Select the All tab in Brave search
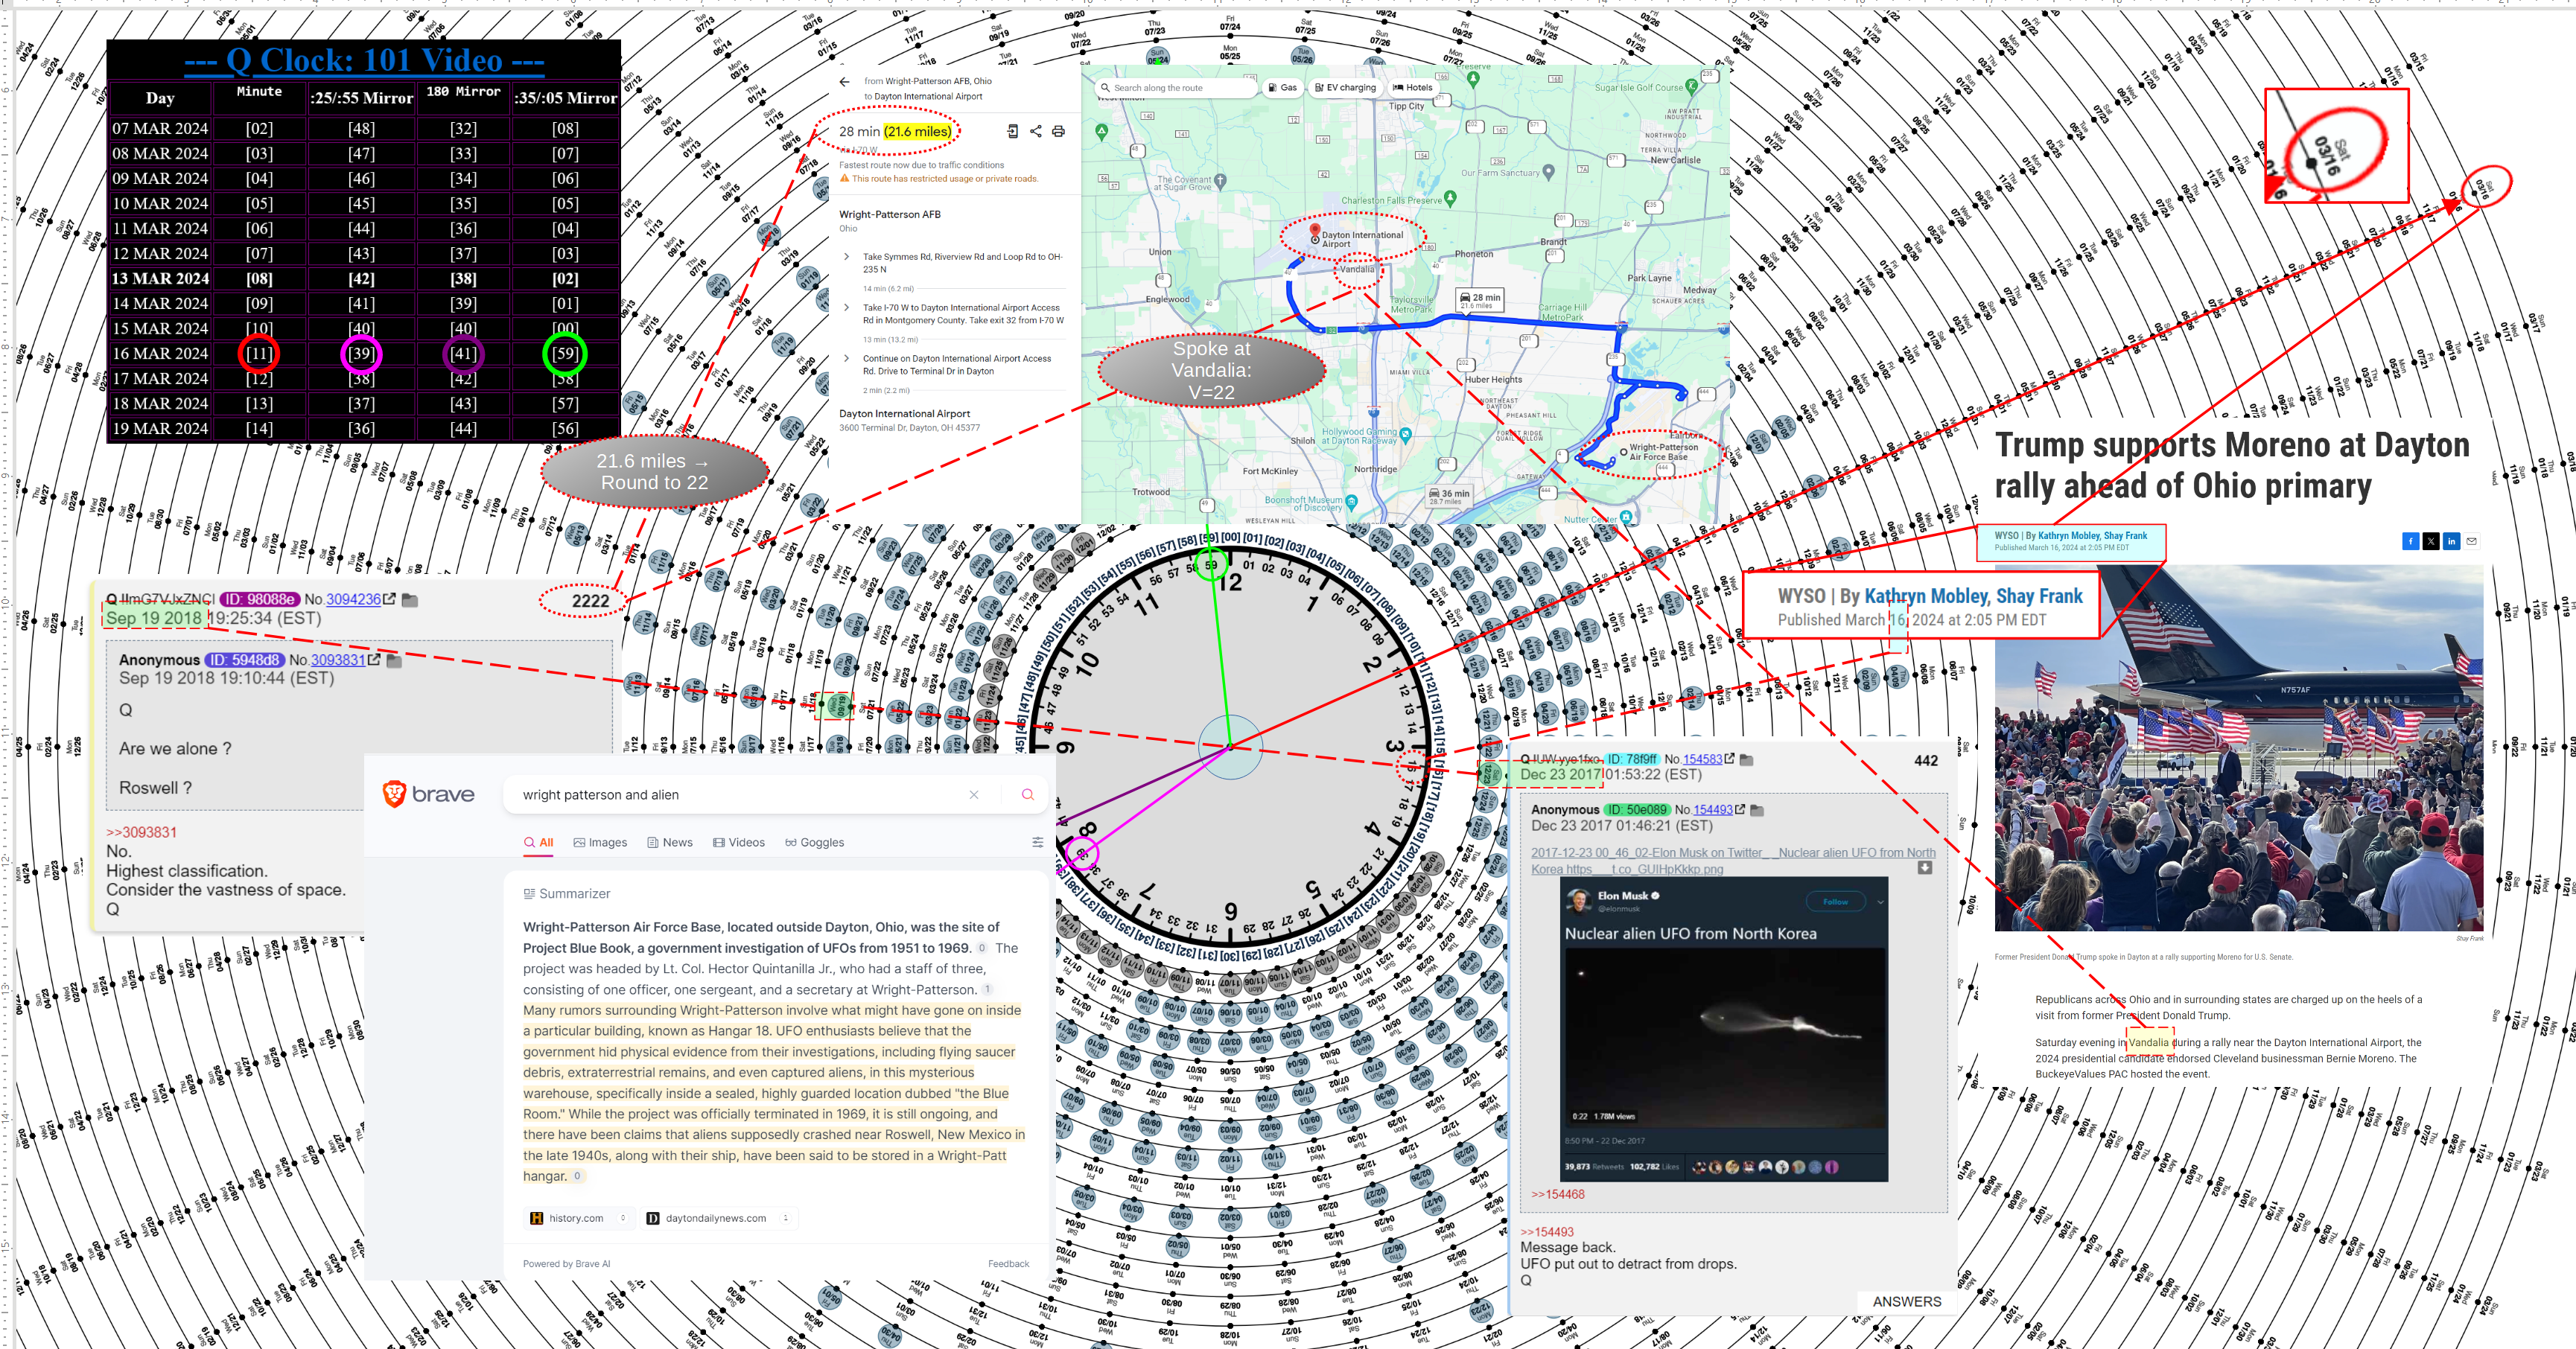 coord(538,842)
